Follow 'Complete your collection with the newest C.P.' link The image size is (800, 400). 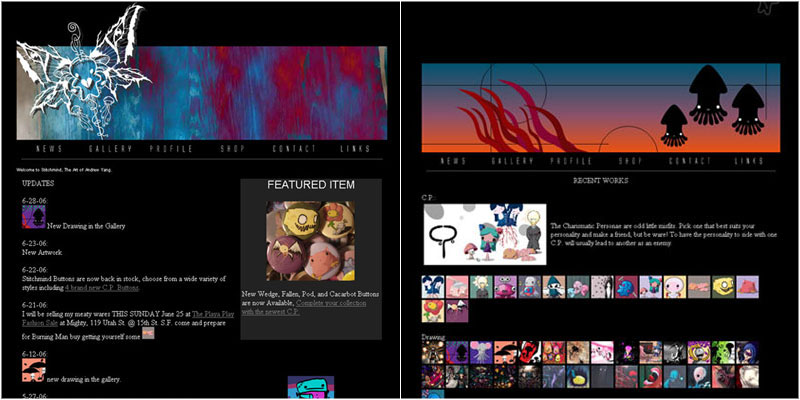coord(304,307)
